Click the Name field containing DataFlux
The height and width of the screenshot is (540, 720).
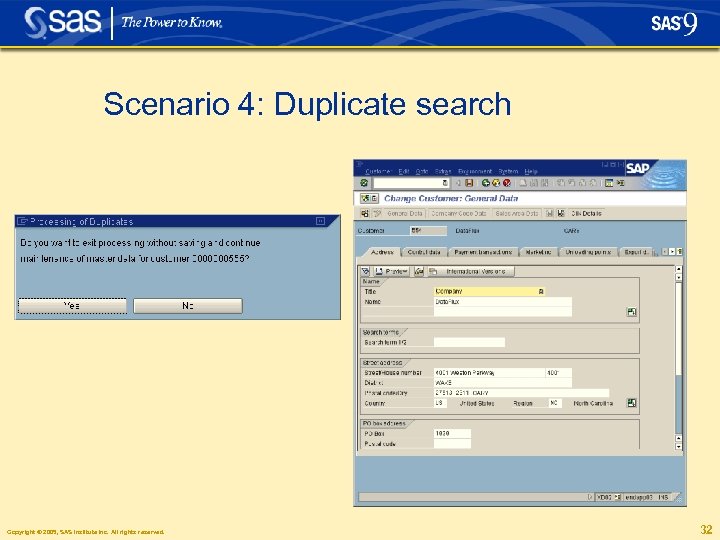click(x=503, y=302)
